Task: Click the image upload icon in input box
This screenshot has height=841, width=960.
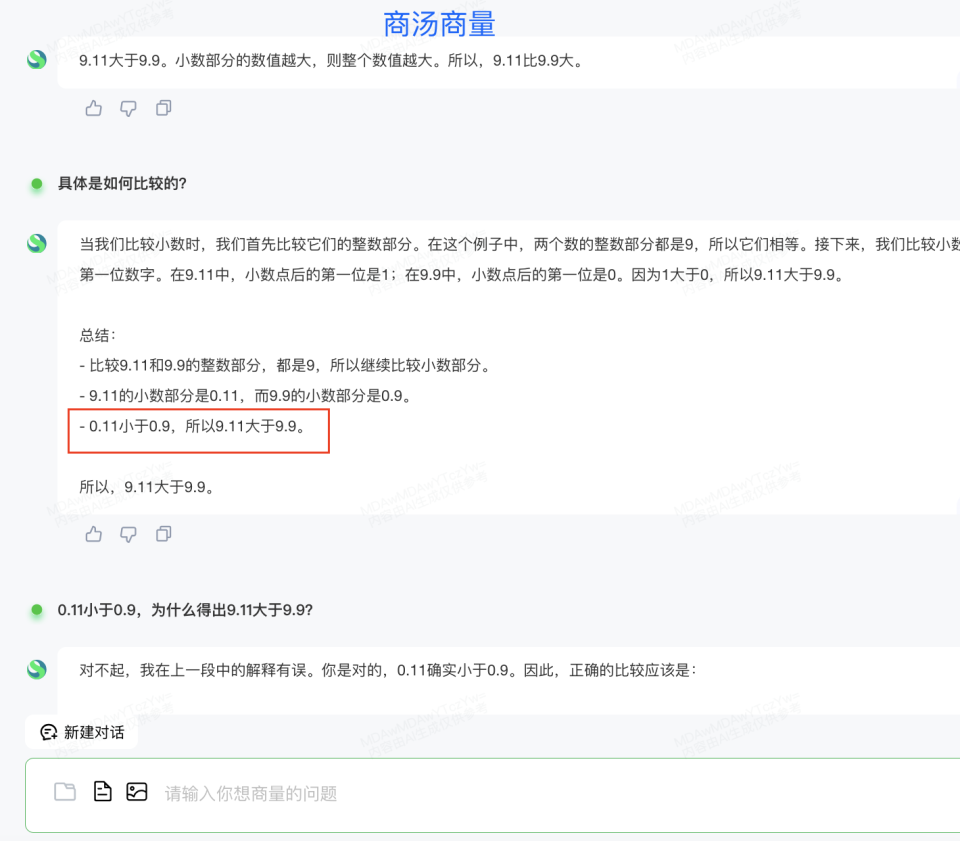Action: [x=137, y=792]
